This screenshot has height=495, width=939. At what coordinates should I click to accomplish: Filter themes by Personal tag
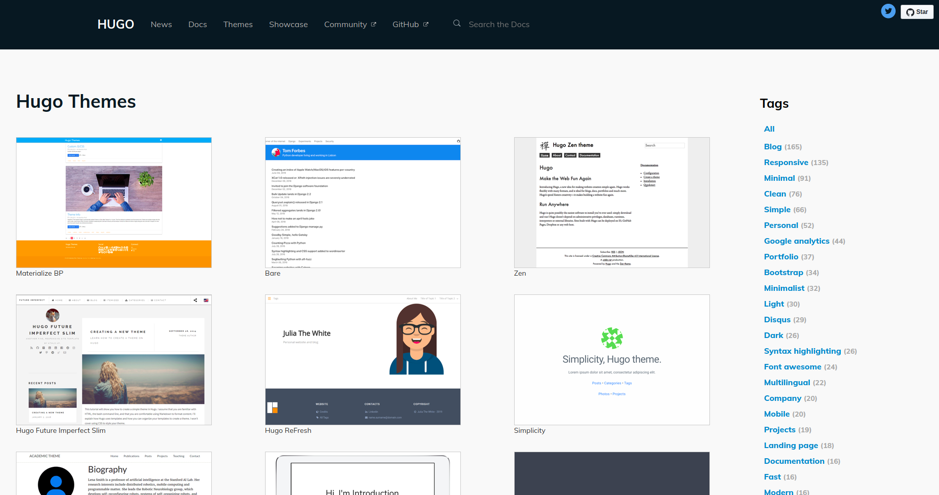tap(781, 225)
